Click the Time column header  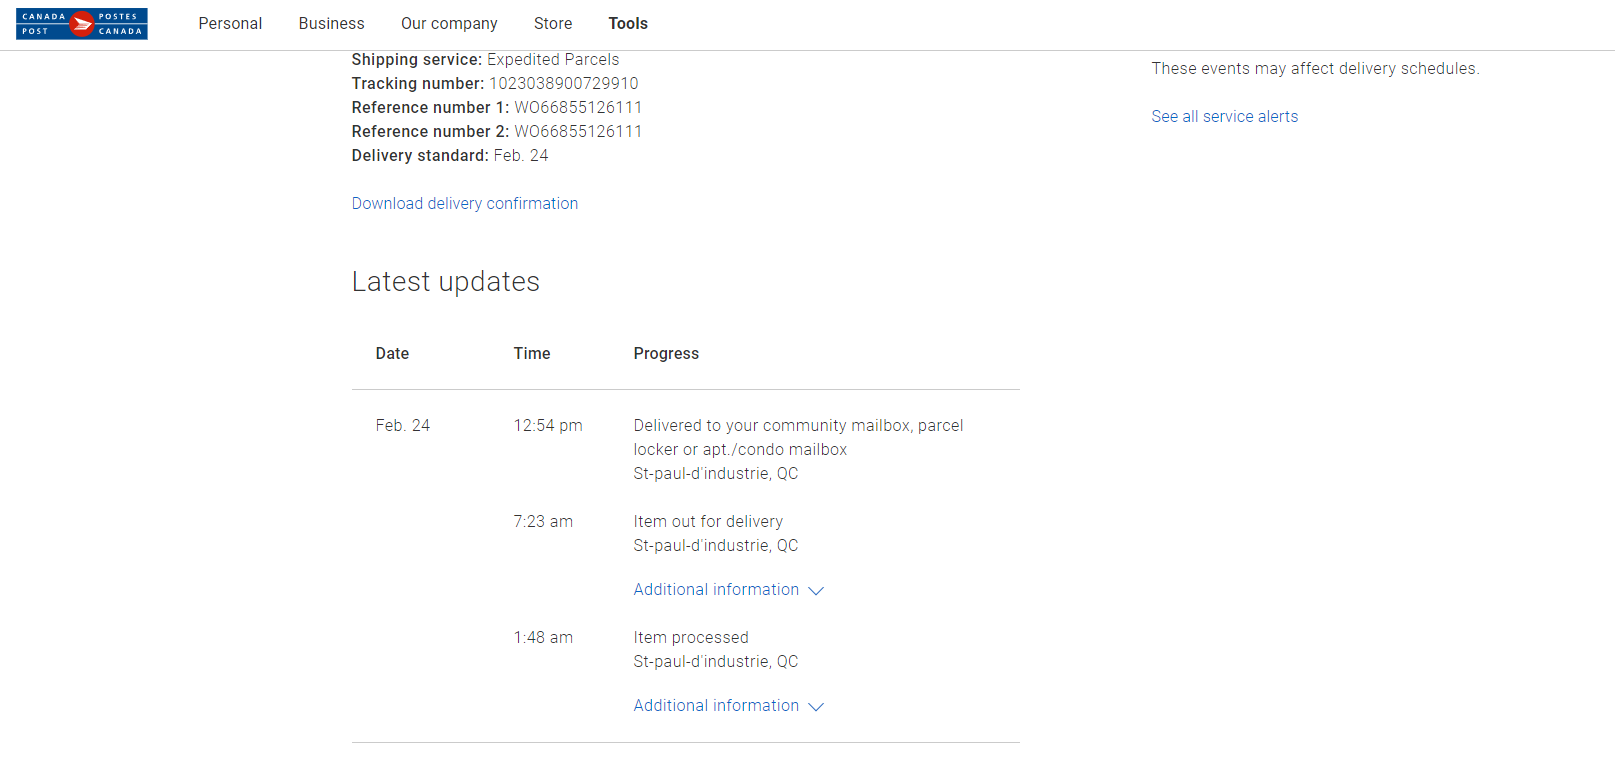coord(532,354)
